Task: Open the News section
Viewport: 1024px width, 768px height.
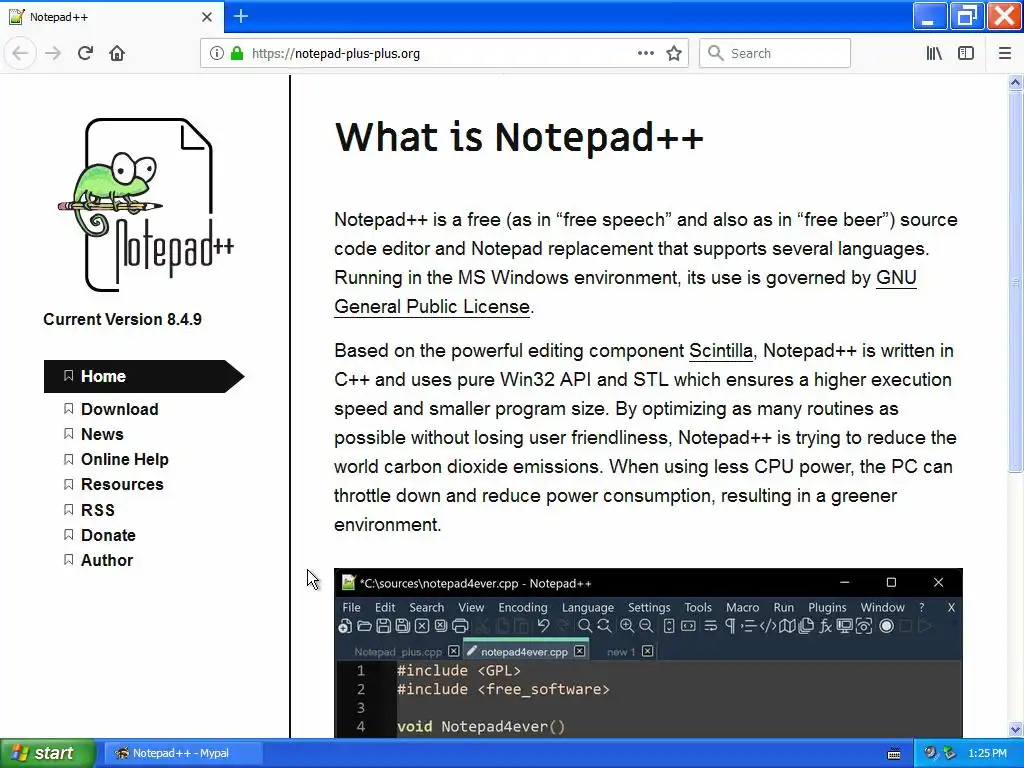Action: click(x=102, y=434)
